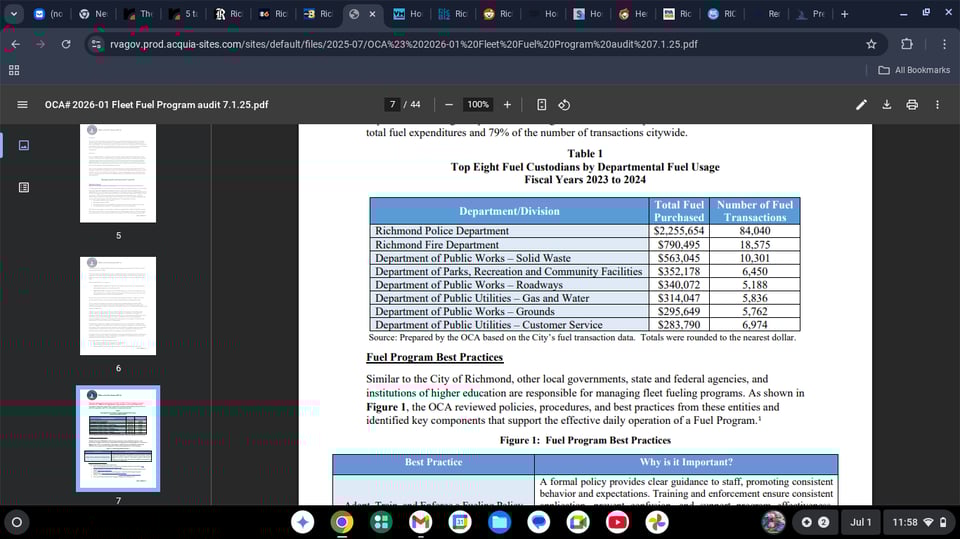Switch to the '5 t' browser tab
The height and width of the screenshot is (539, 960).
click(183, 13)
